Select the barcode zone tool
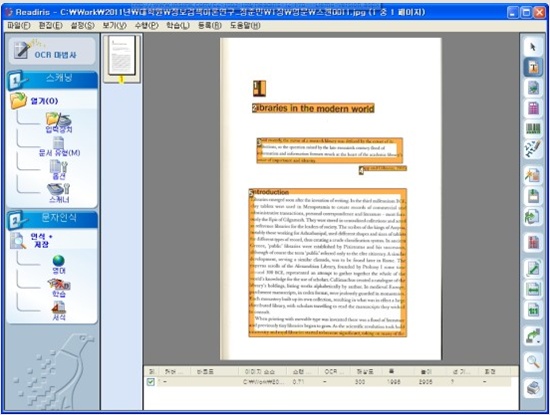This screenshot has width=550, height=415. (x=533, y=129)
